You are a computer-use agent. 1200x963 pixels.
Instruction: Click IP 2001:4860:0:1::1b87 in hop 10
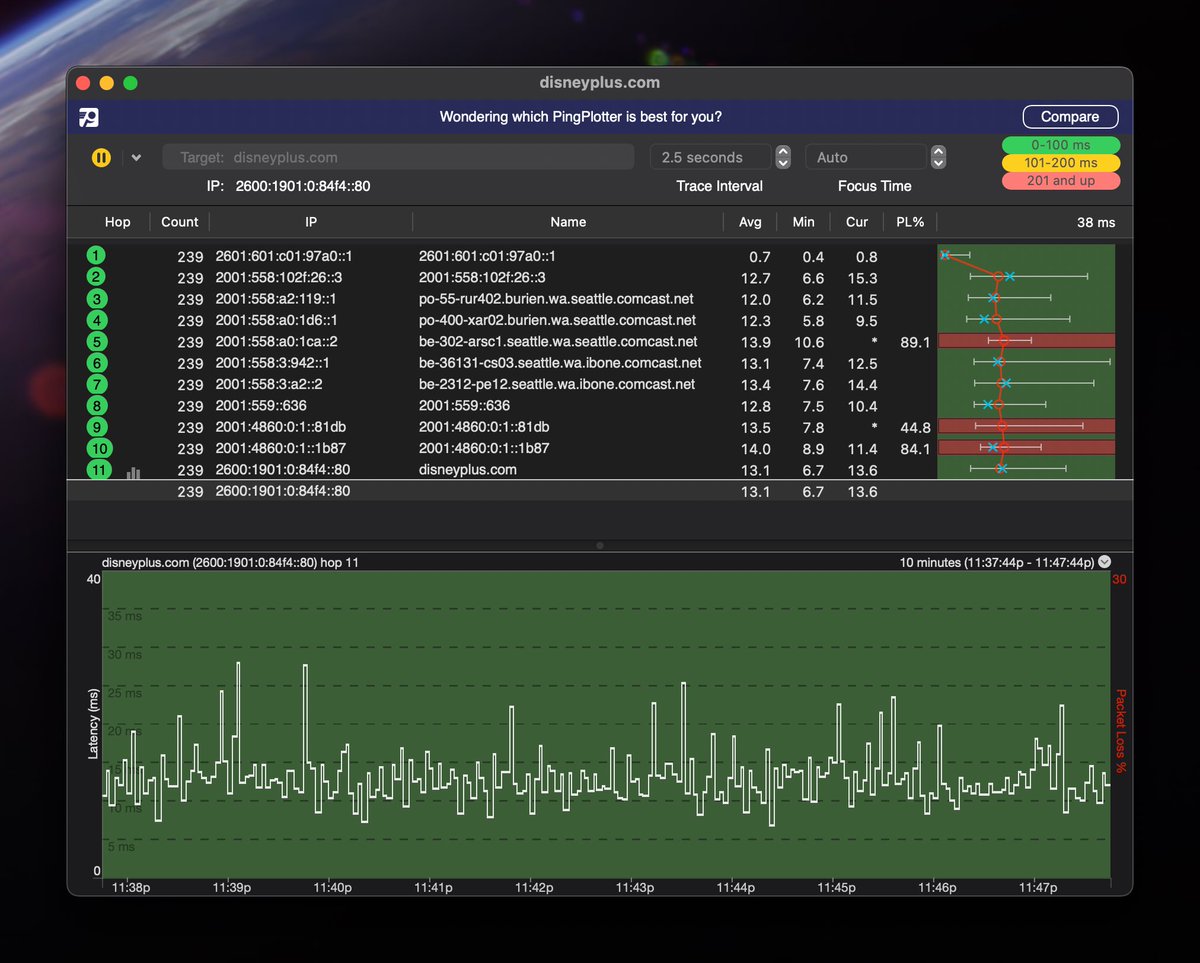tap(282, 449)
